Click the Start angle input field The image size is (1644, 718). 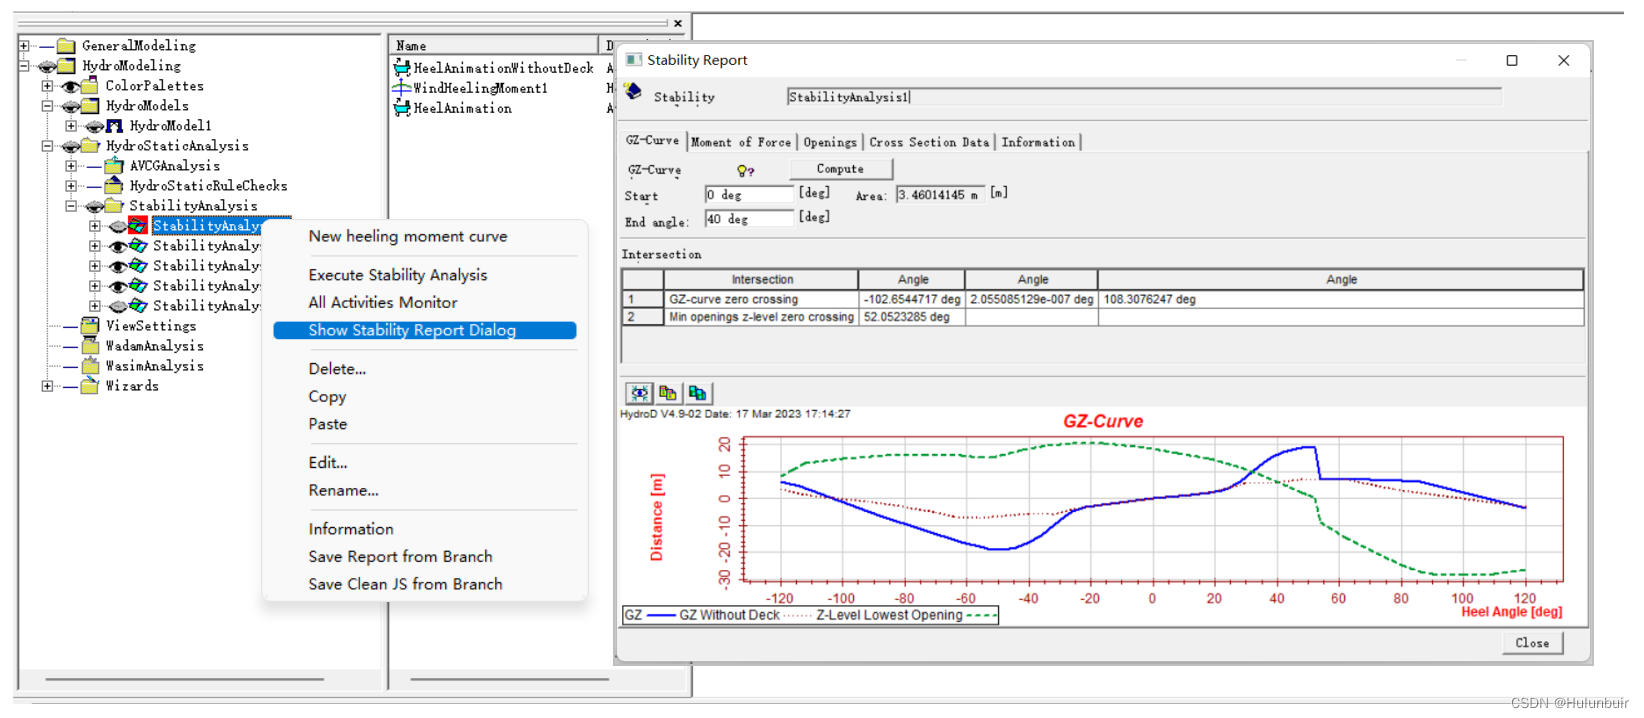[749, 194]
